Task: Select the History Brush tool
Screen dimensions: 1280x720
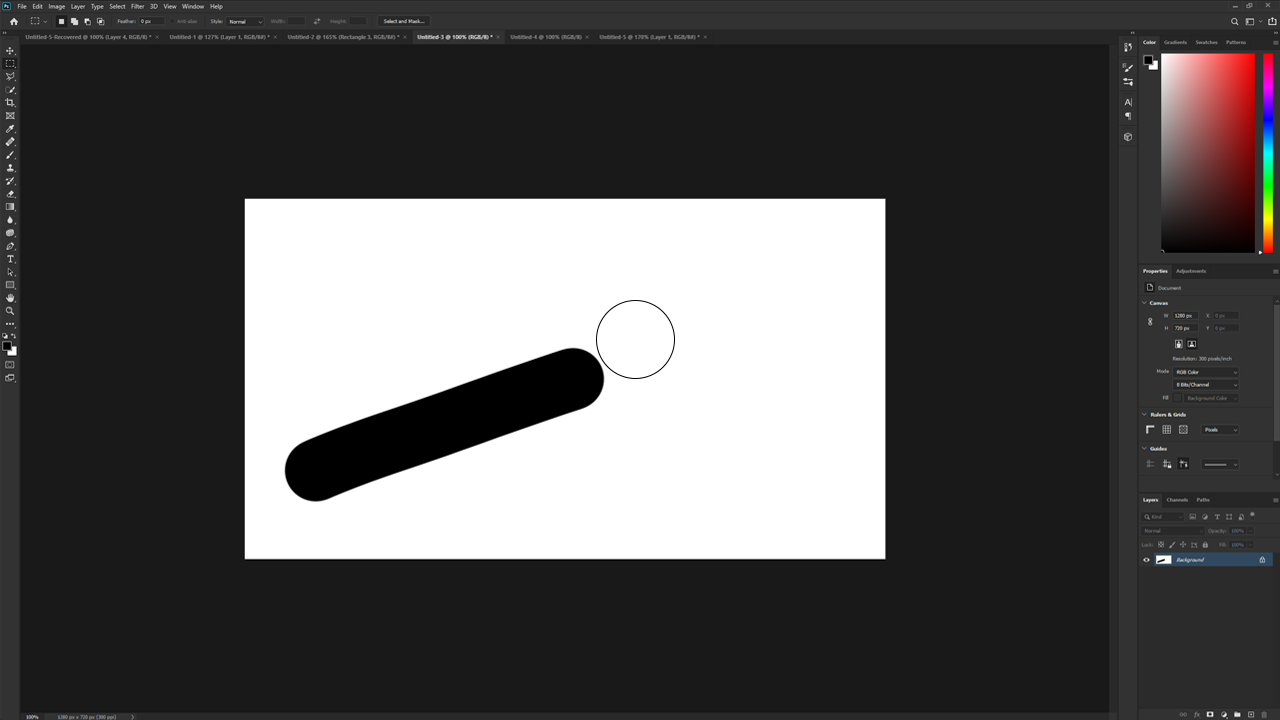Action: coord(11,181)
